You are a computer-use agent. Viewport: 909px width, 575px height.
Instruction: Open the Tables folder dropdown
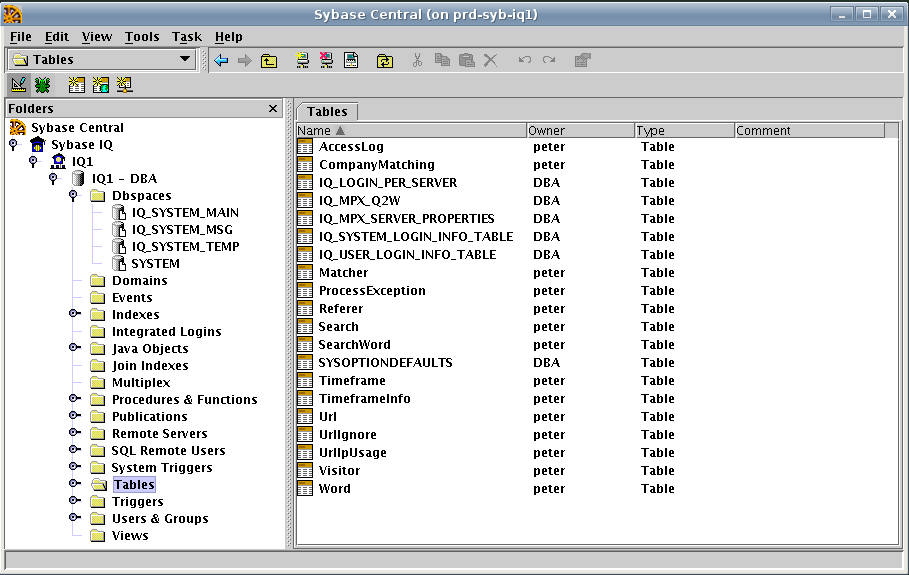coord(185,59)
